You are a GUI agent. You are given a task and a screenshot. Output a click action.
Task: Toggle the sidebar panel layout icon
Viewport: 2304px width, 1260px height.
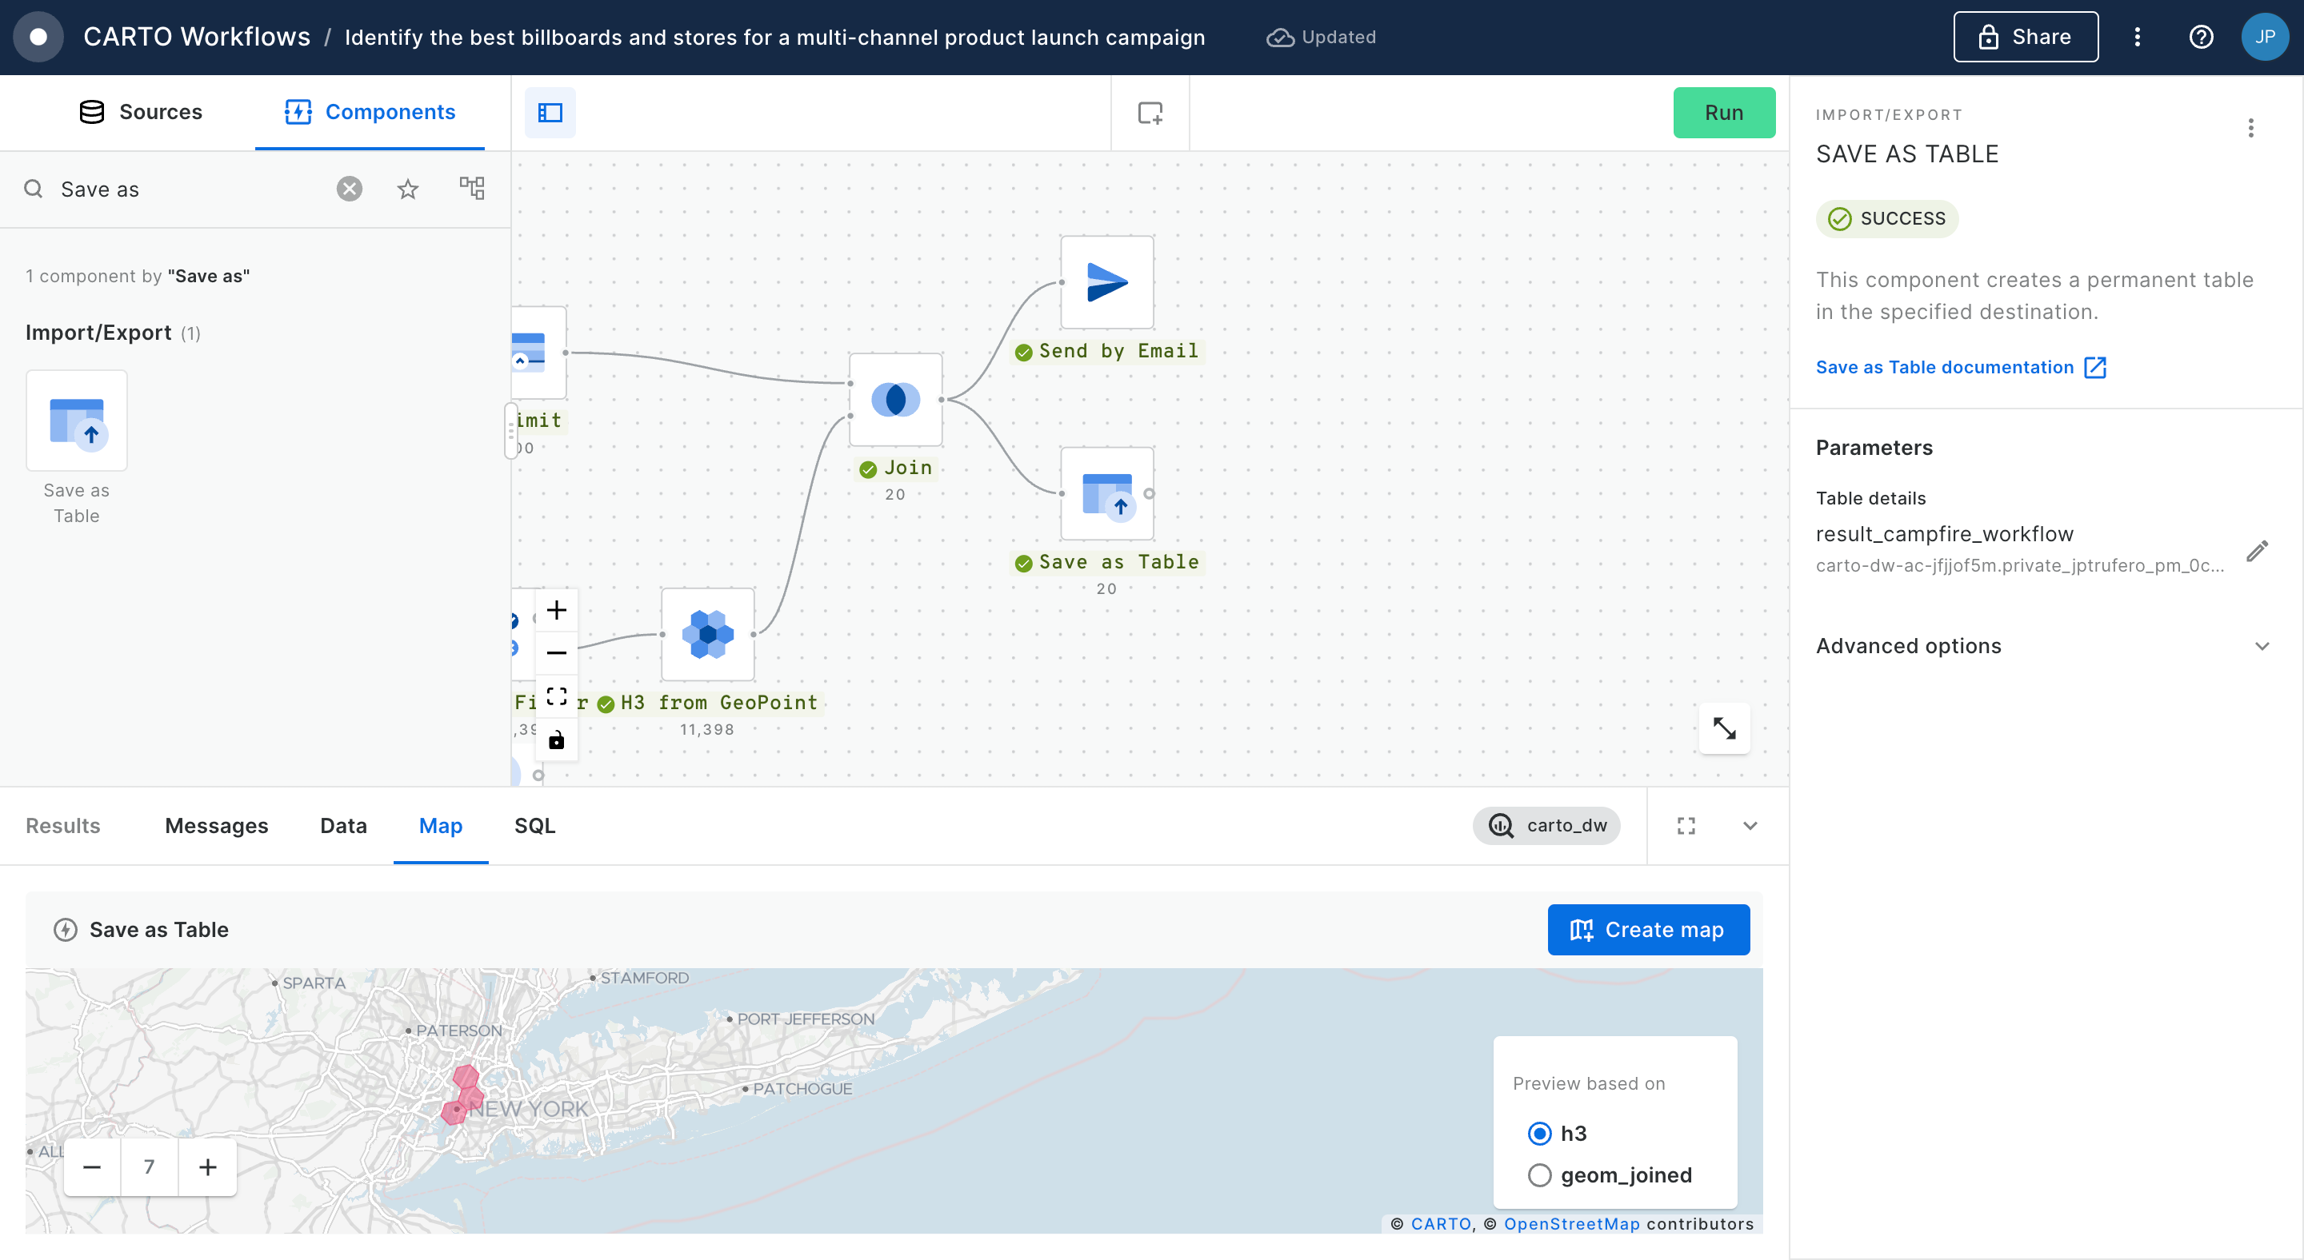click(550, 112)
